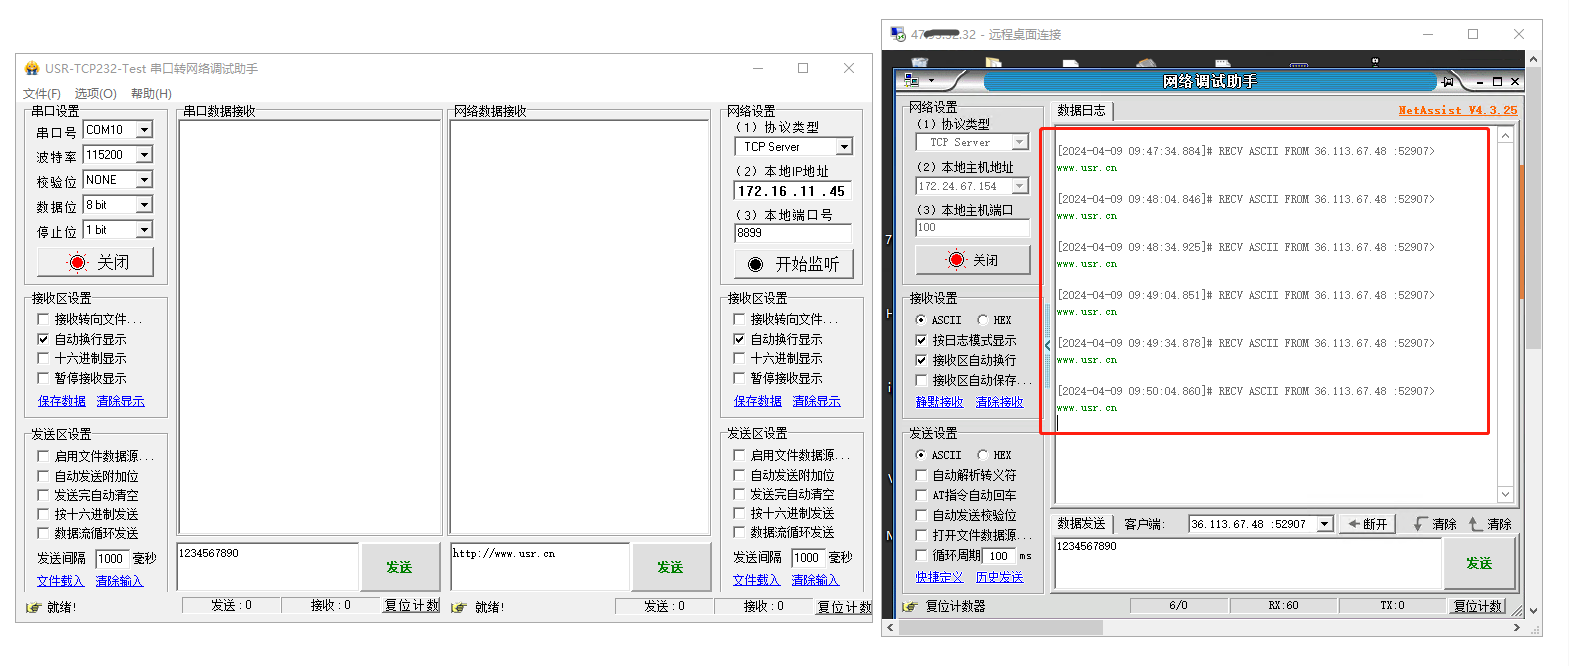This screenshot has height=666, width=1588.
Task: Click the NetAssist 本地主机端口 100 field
Action: (972, 228)
